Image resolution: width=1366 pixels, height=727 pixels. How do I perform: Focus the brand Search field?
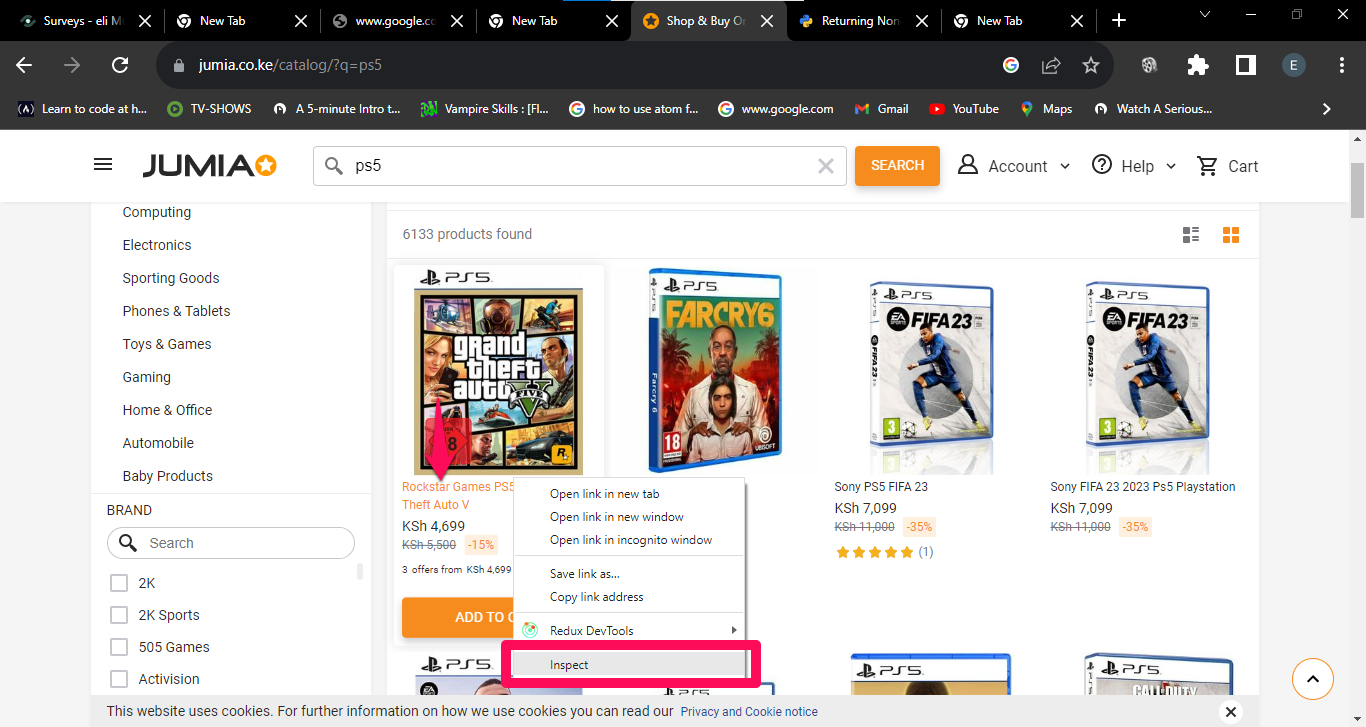pyautogui.click(x=231, y=543)
